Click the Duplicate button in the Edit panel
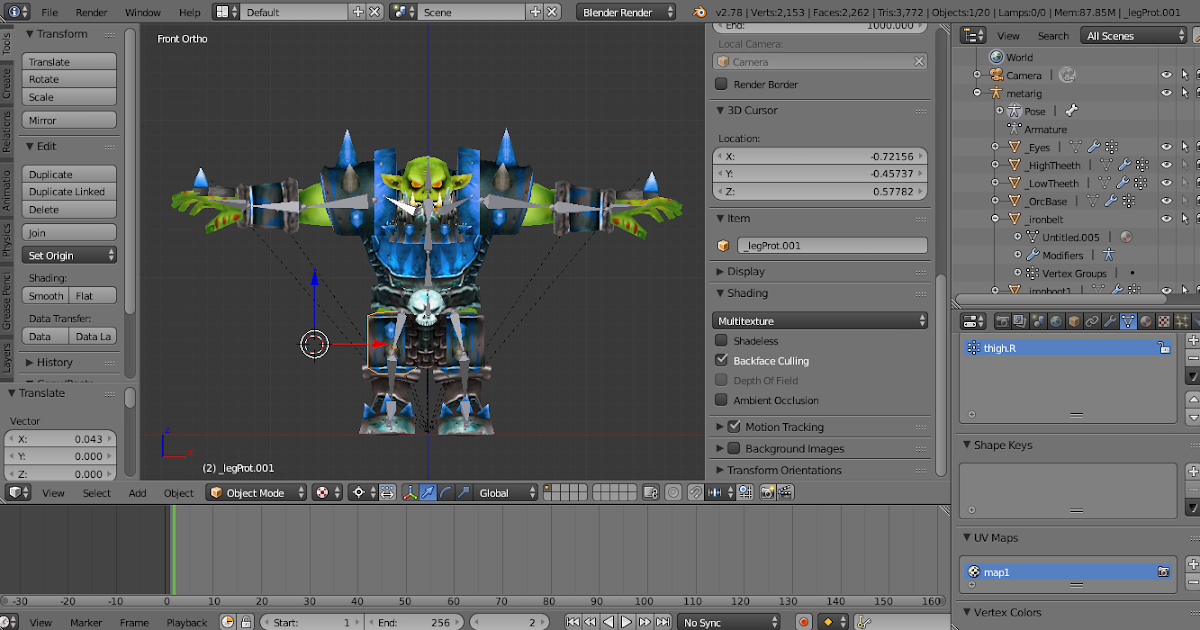Viewport: 1200px width, 630px height. 68,173
